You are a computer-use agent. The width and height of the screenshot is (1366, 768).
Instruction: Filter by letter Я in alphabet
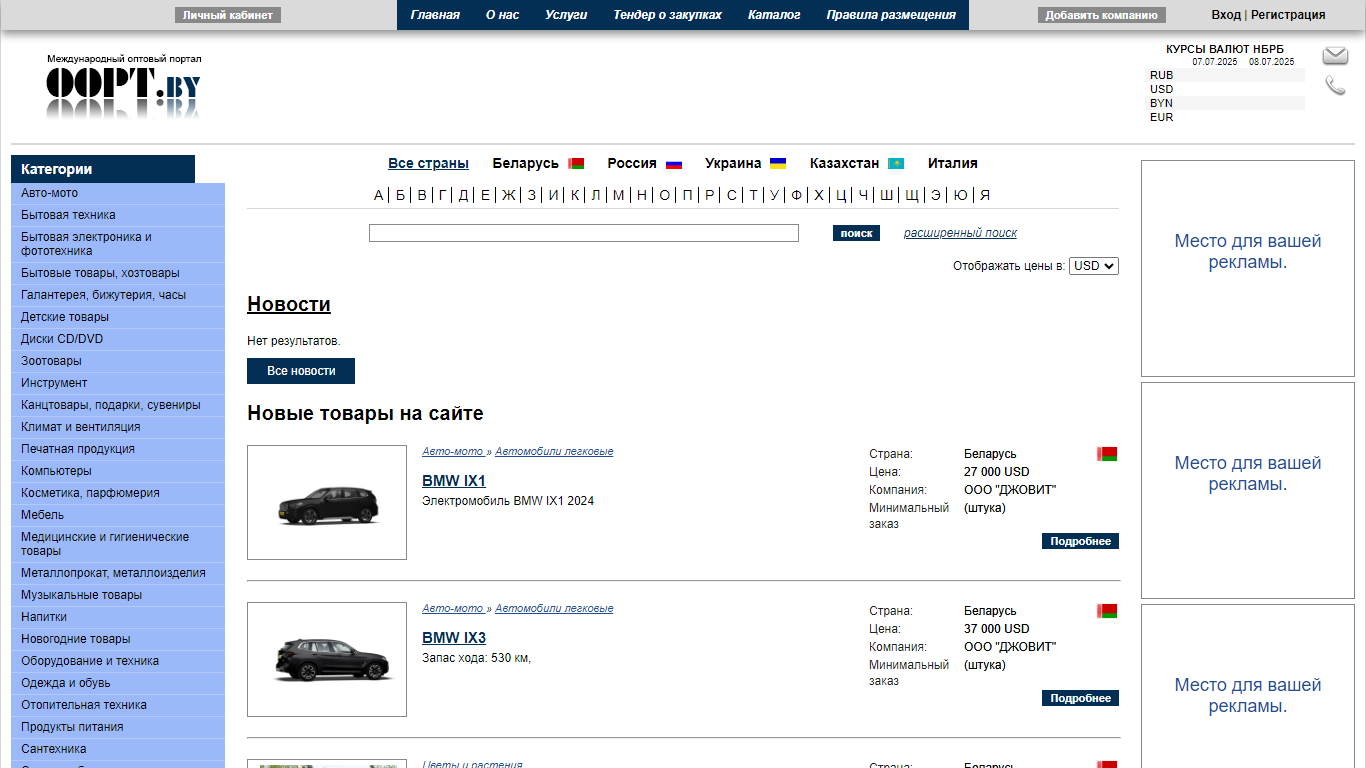point(984,195)
